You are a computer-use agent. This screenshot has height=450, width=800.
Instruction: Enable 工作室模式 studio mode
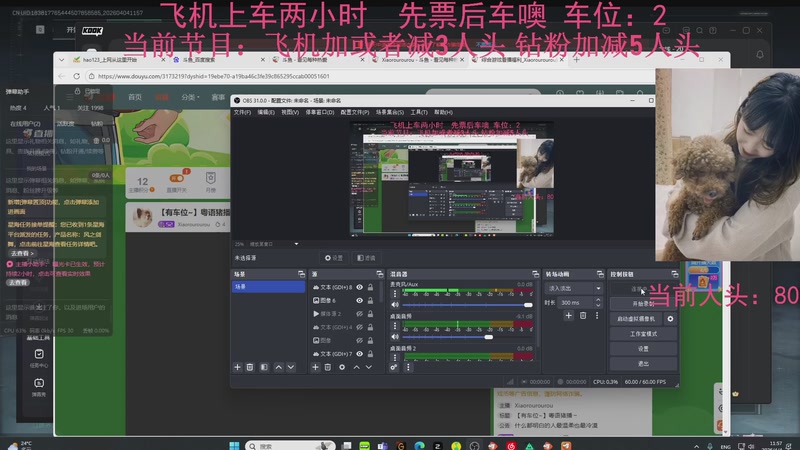click(643, 334)
